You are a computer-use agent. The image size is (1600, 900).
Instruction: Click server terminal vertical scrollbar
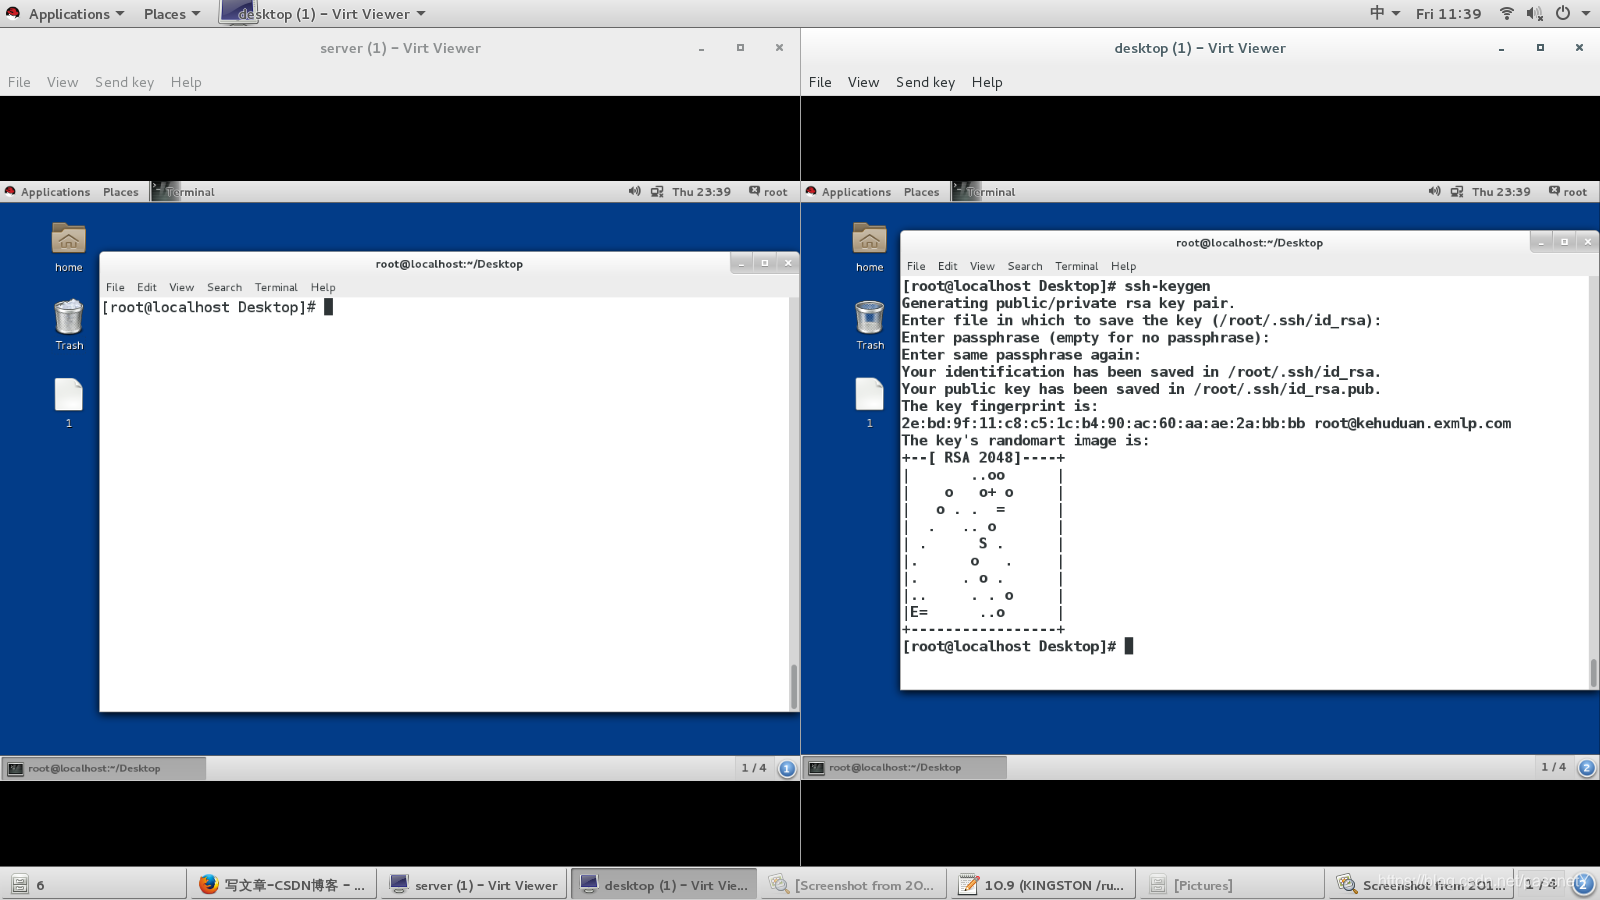pyautogui.click(x=794, y=685)
